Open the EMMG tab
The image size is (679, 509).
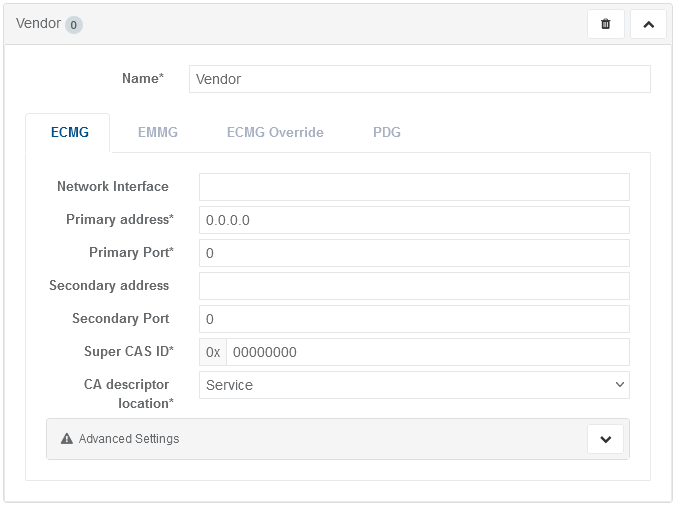[x=157, y=132]
